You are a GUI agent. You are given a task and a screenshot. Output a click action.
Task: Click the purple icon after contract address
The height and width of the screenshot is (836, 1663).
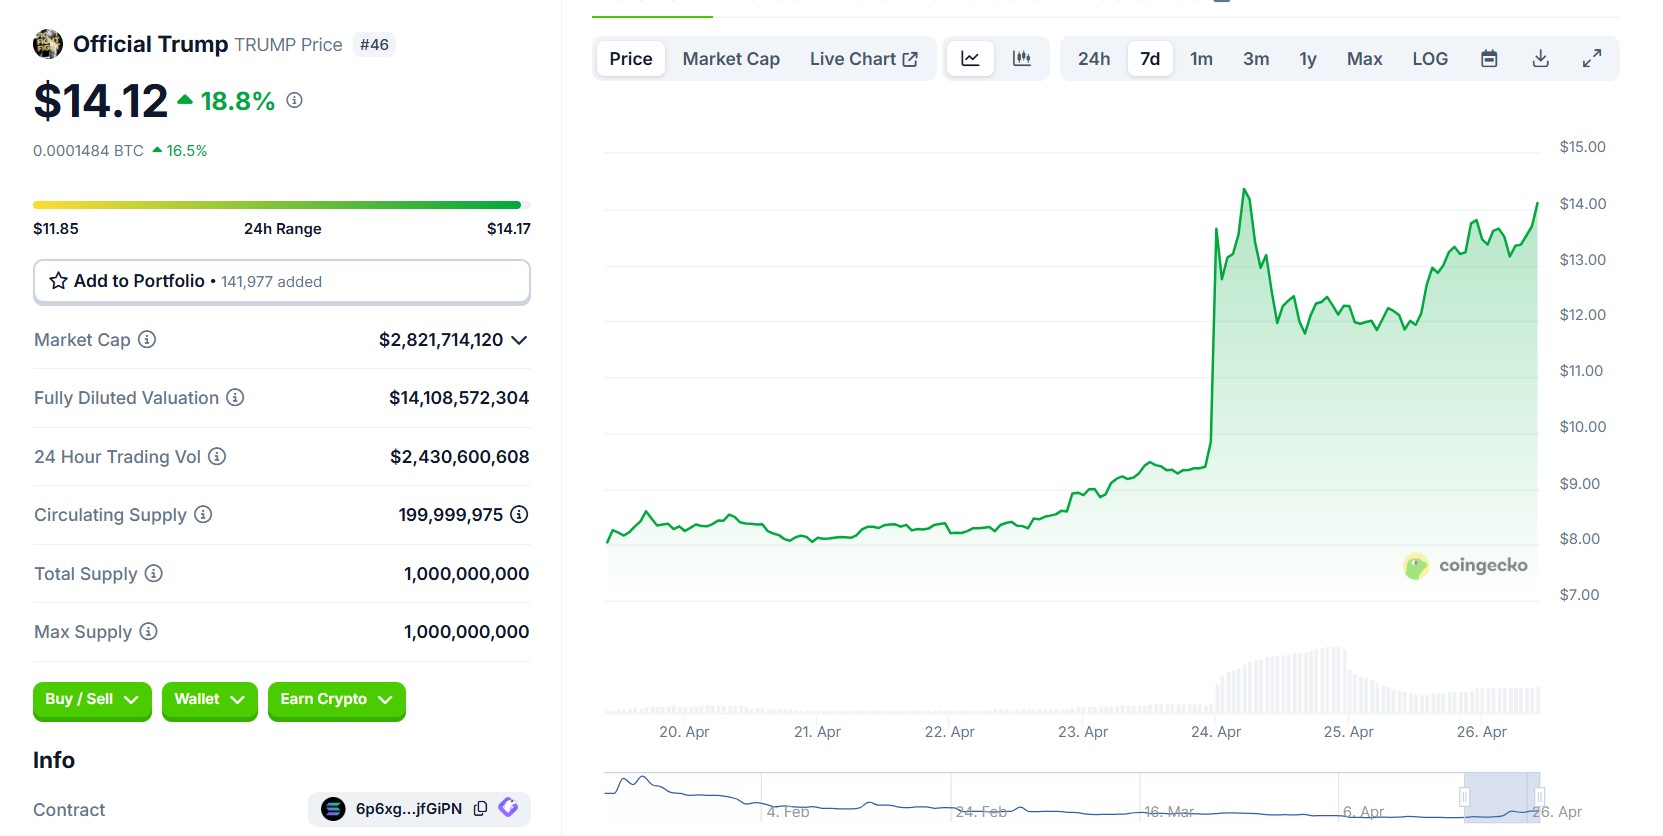[x=508, y=807]
